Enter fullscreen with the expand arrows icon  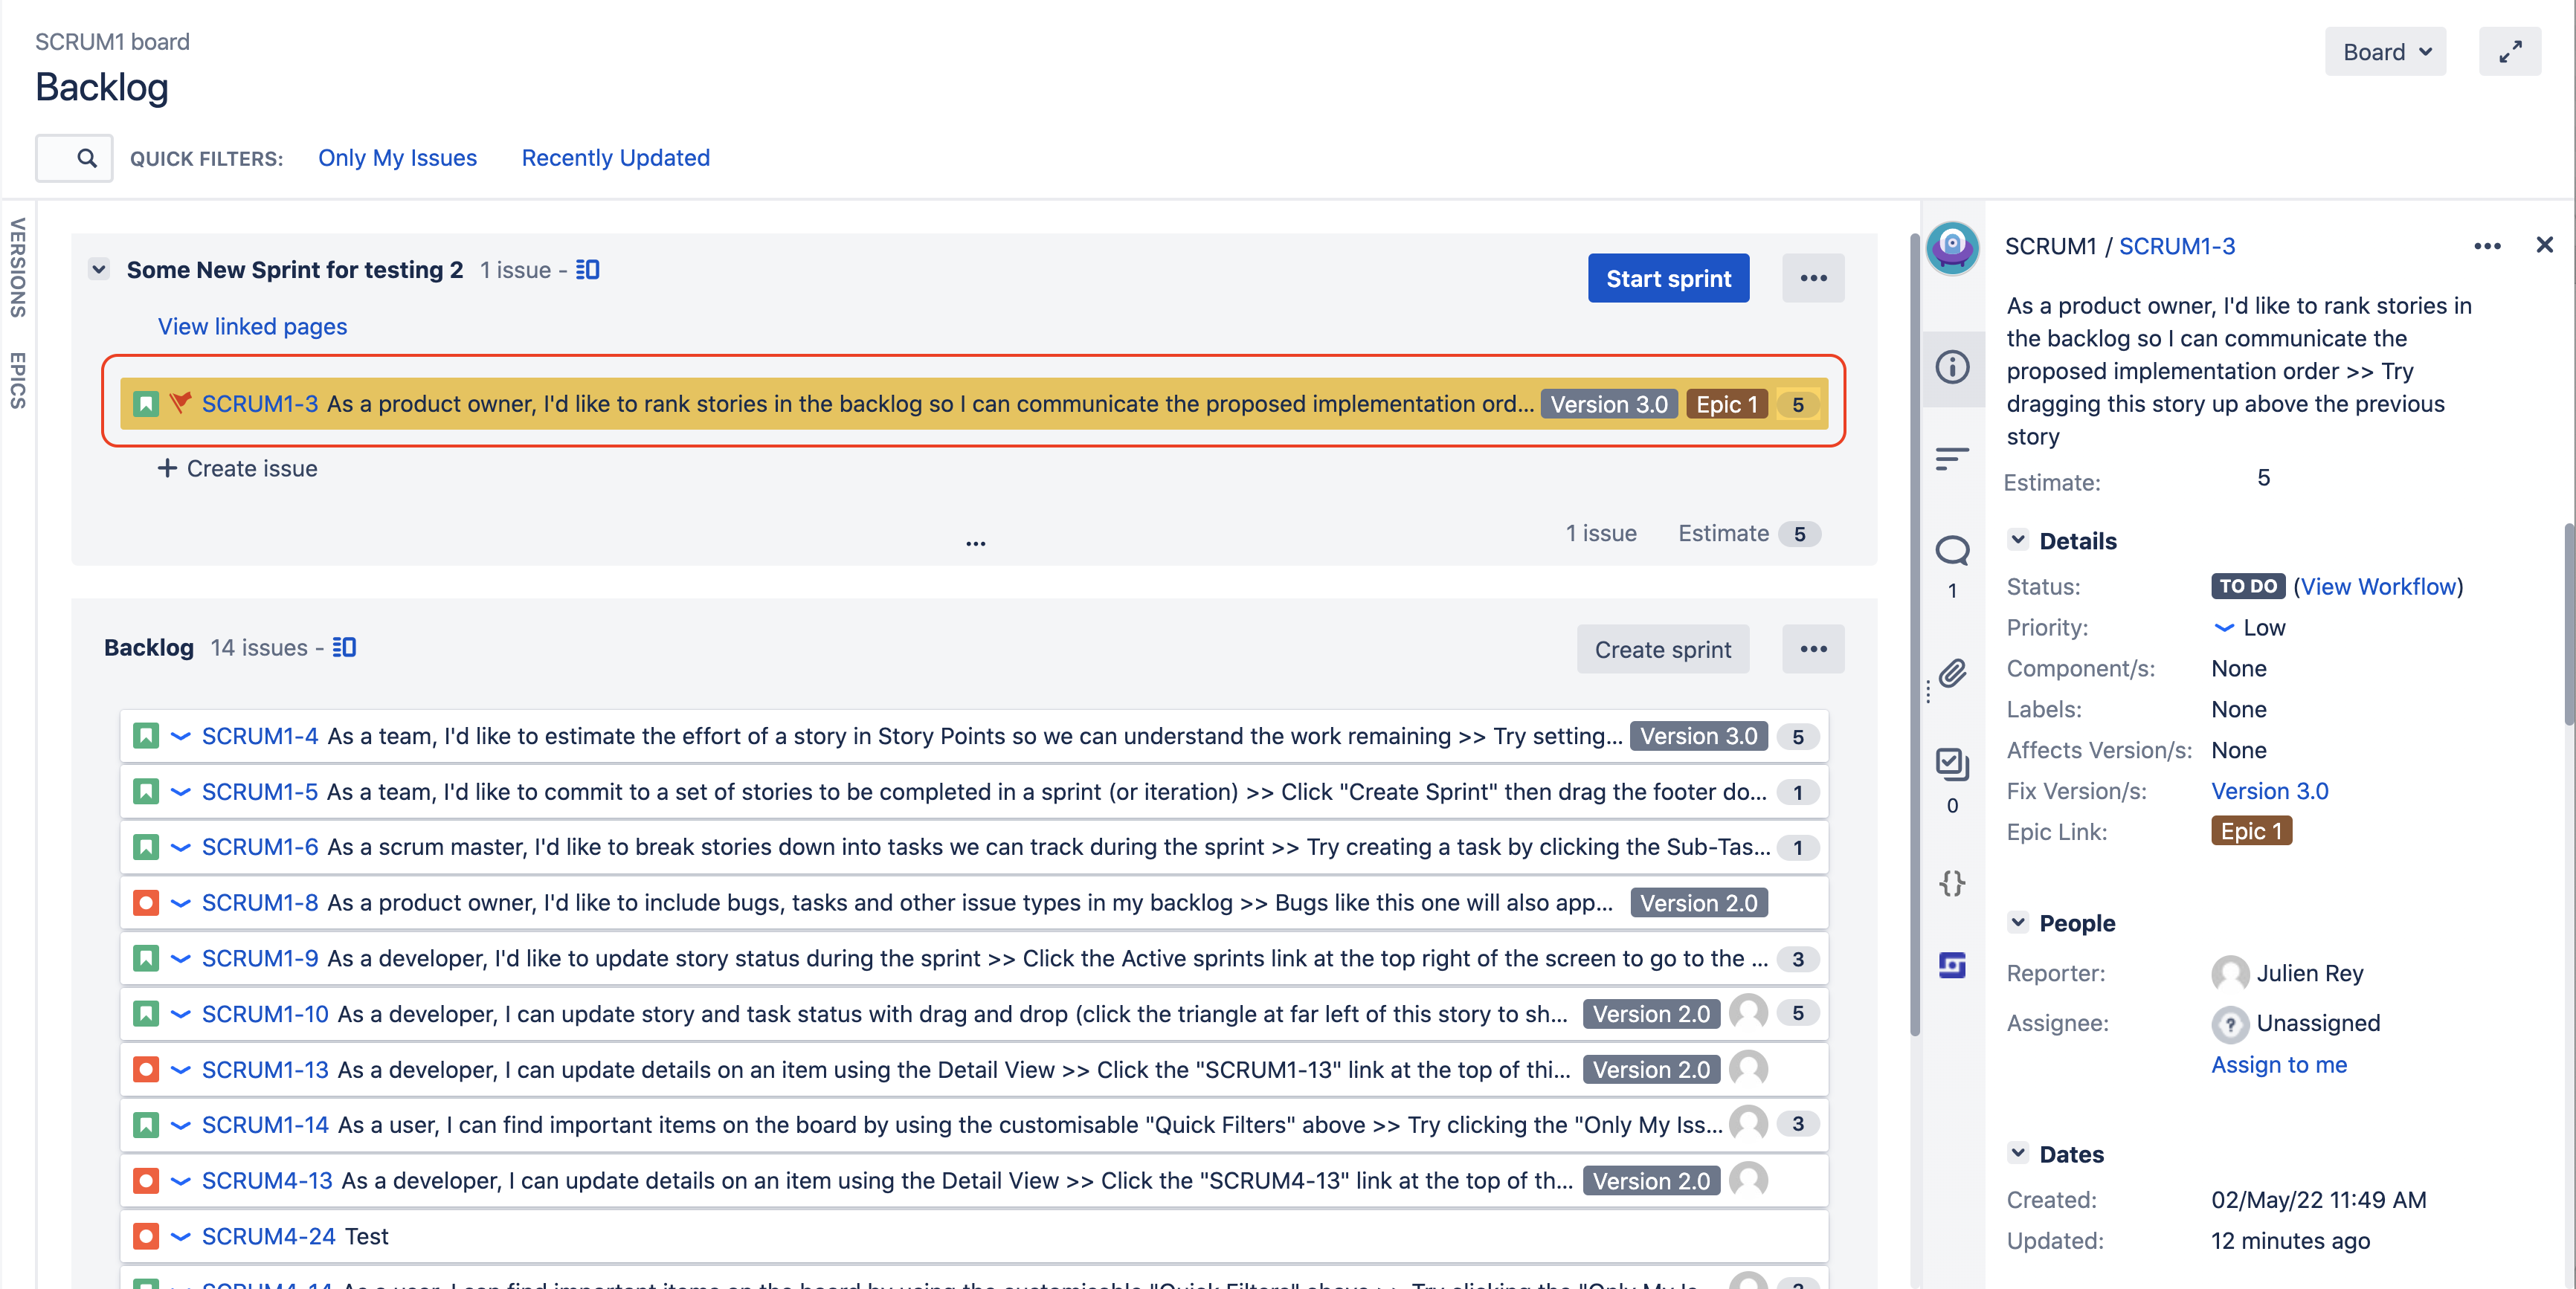pos(2509,52)
